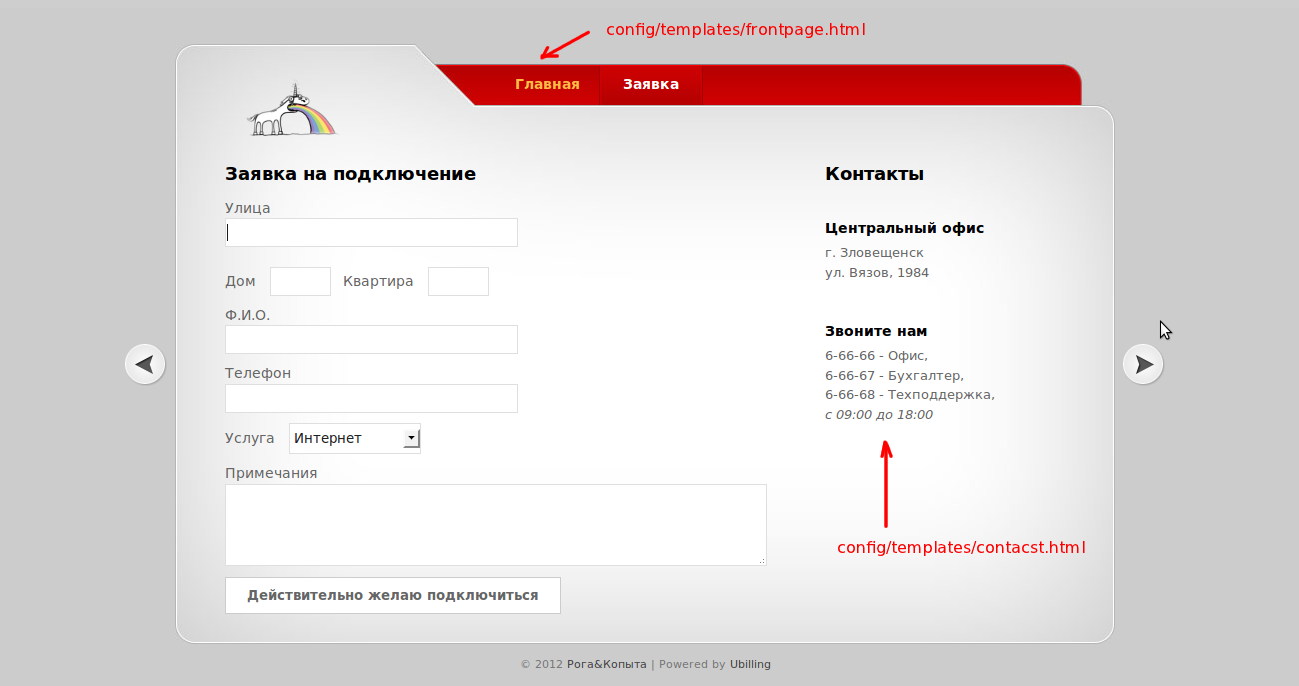Open the Главная tab
The height and width of the screenshot is (686, 1299).
[547, 84]
